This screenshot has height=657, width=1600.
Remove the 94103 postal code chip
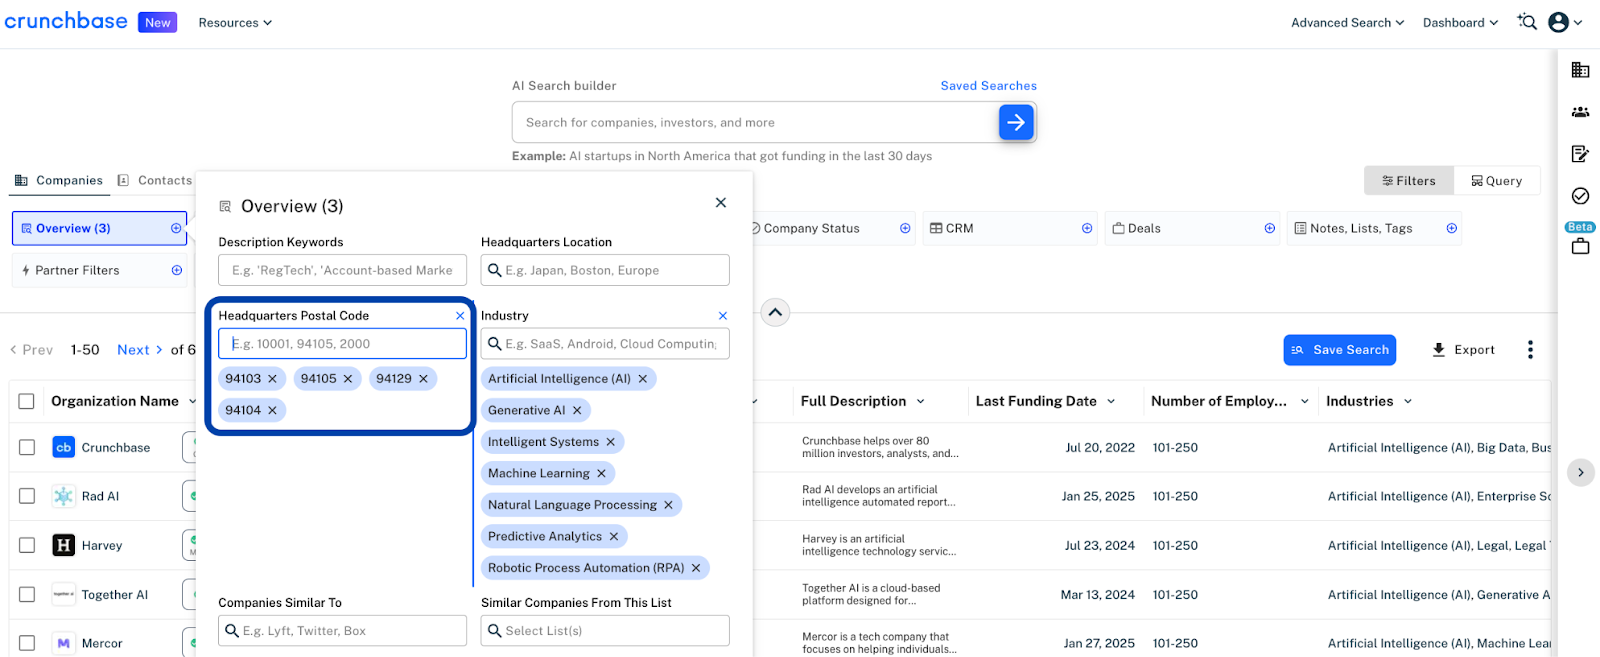pos(272,379)
